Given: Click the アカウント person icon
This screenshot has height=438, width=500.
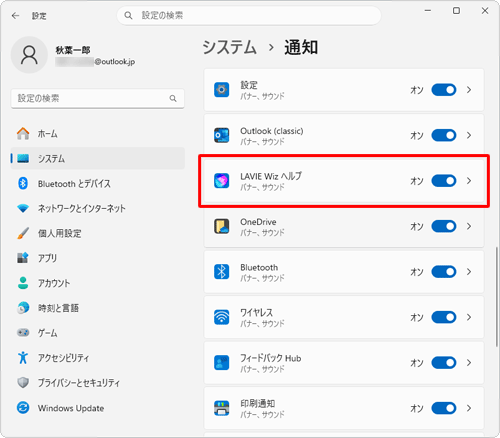Looking at the screenshot, I should click(x=23, y=283).
